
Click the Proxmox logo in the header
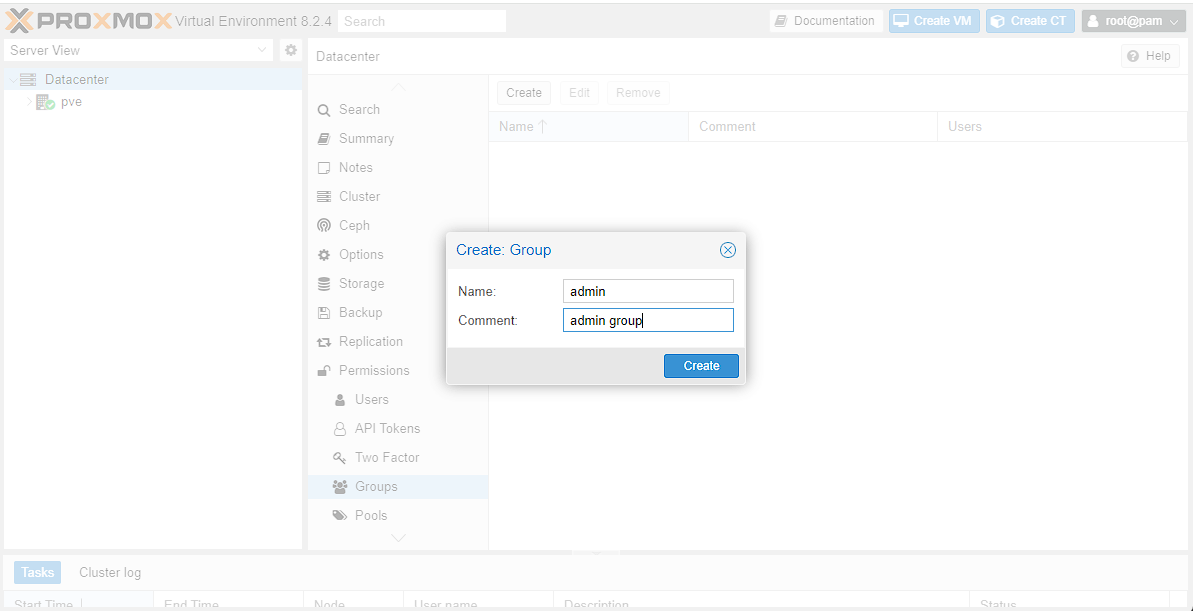[89, 21]
